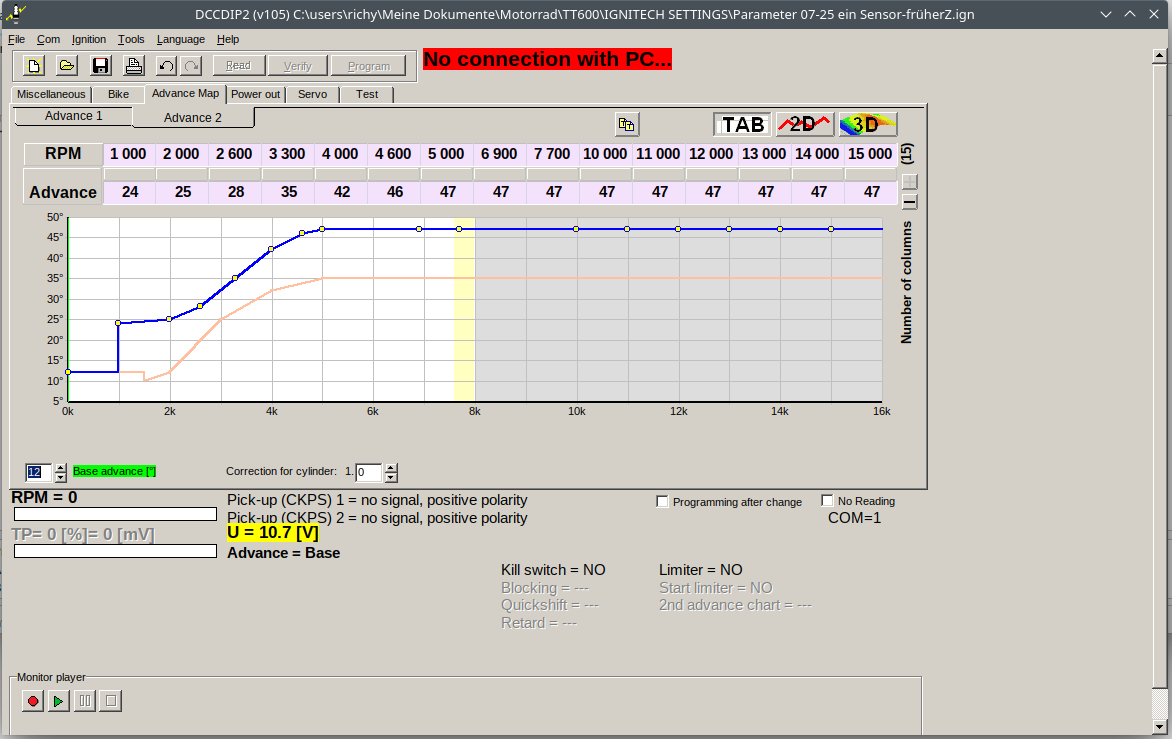Switch to 2D graph view
The image size is (1172, 739).
[x=804, y=124]
